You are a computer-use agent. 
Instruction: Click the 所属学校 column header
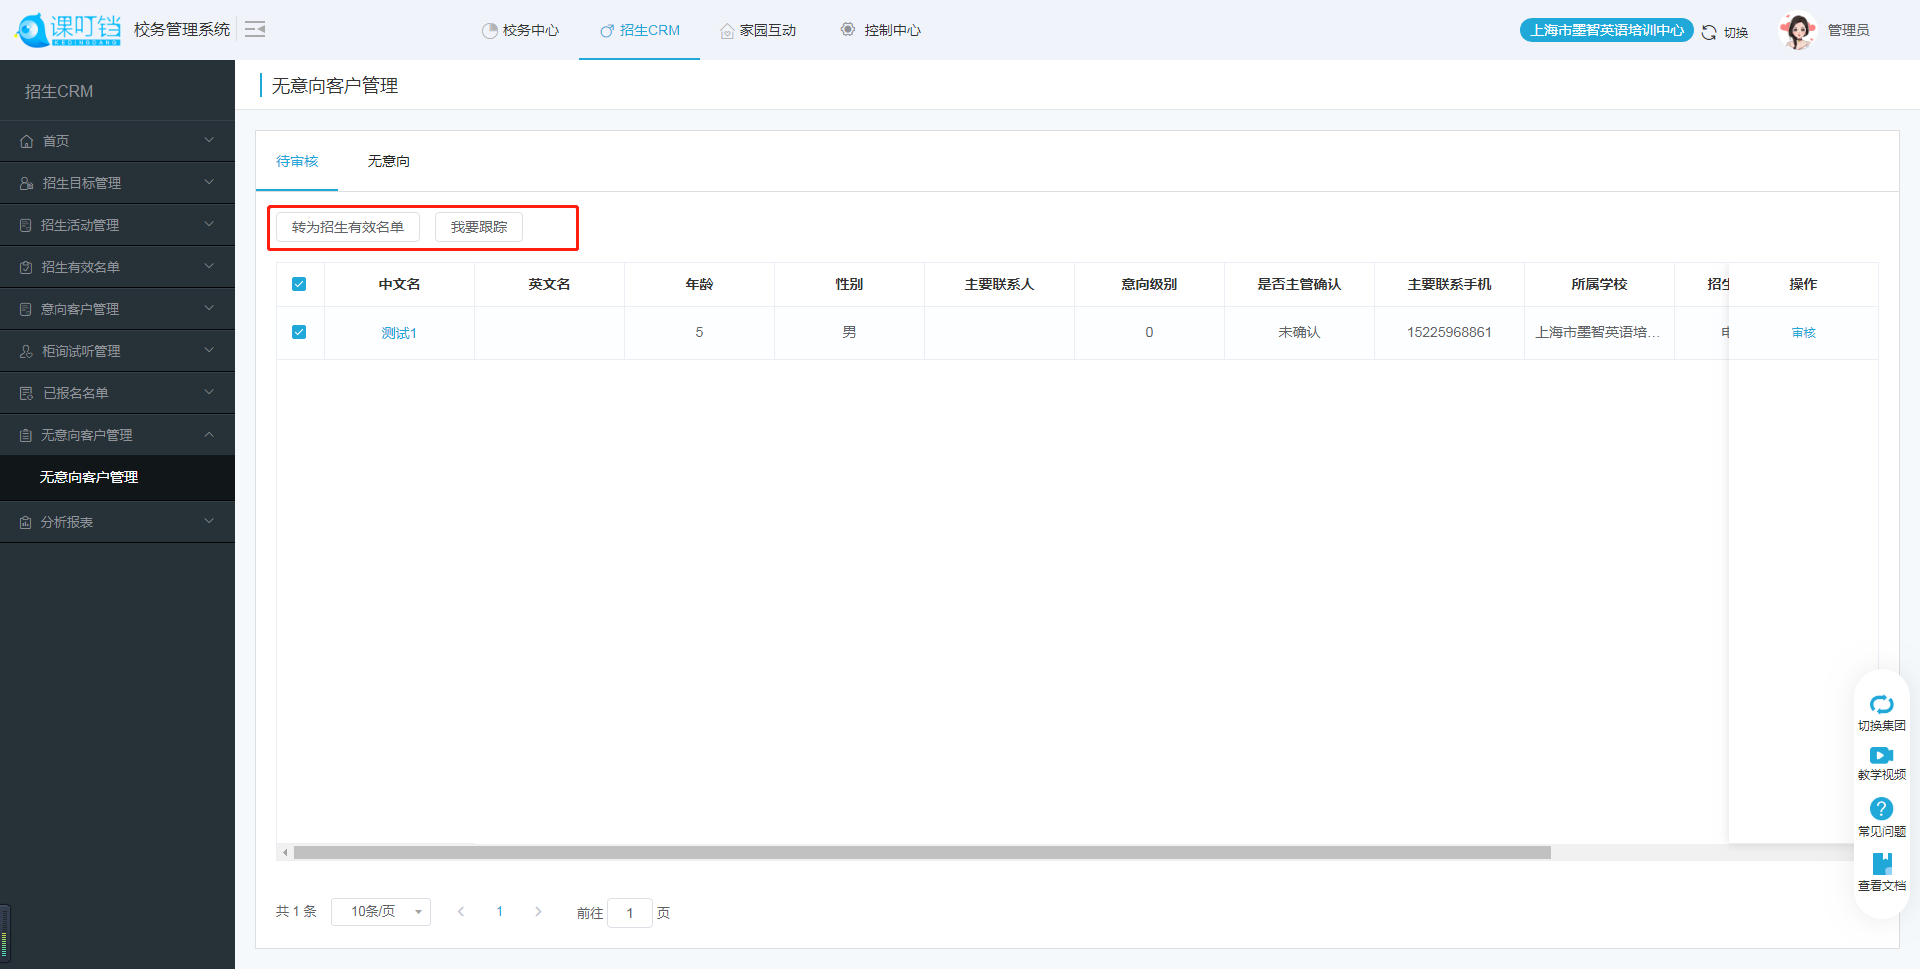point(1599,284)
